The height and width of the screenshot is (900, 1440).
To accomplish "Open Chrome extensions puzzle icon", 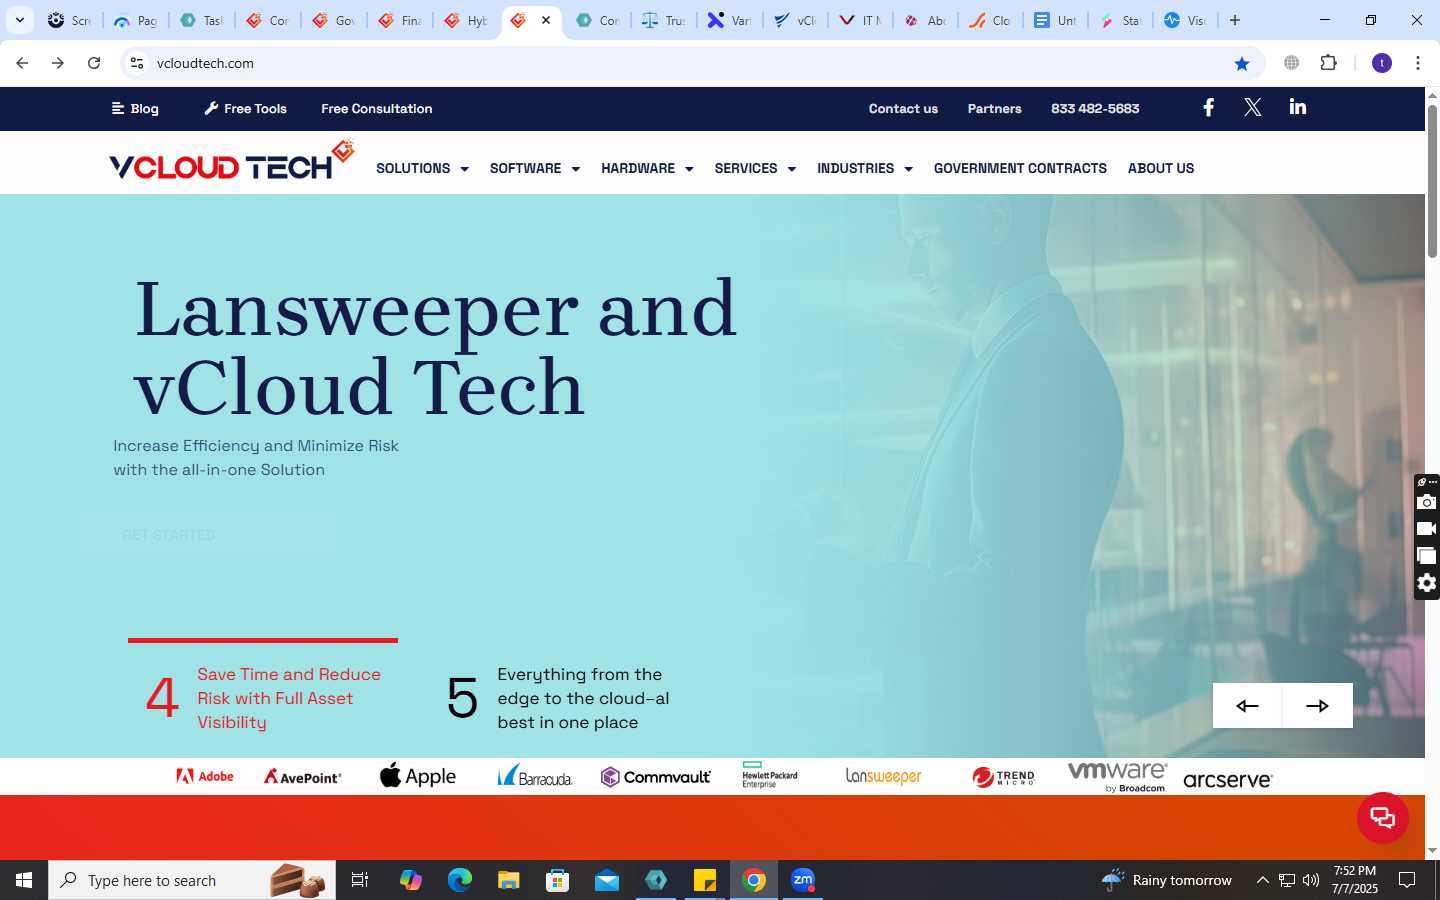I will pos(1329,63).
